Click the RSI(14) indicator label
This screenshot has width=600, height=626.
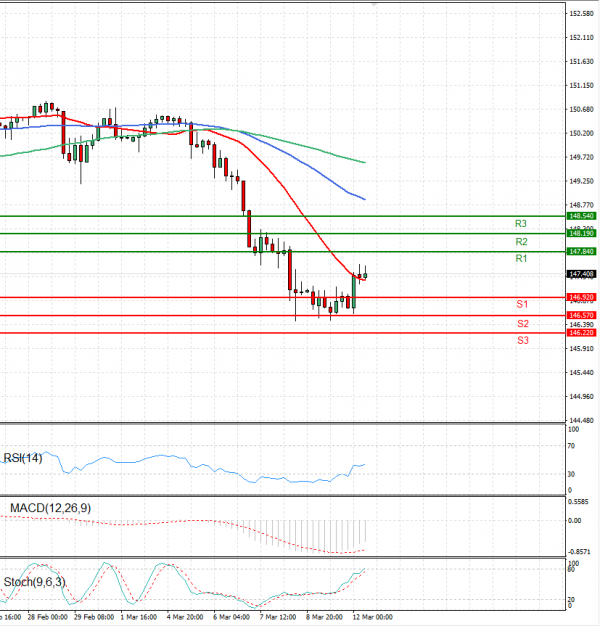coord(23,458)
